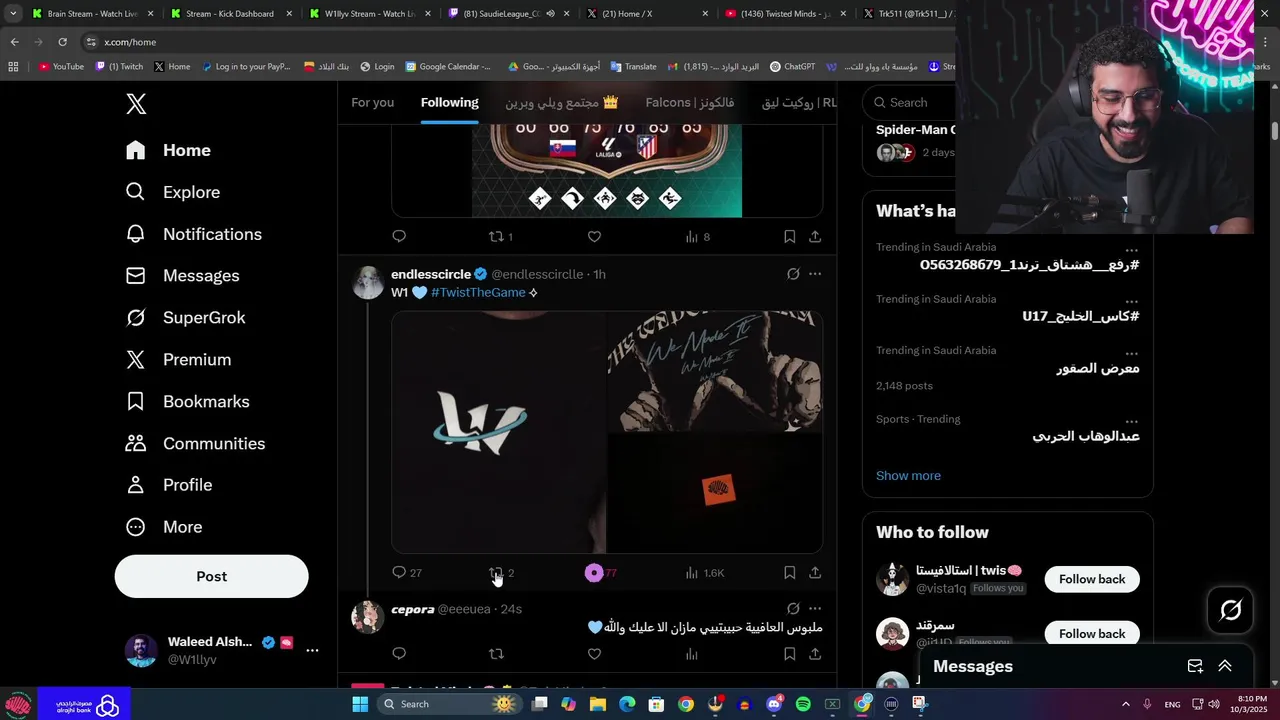The height and width of the screenshot is (720, 1280).
Task: Ask Grok about the cepora post
Action: pos(793,609)
